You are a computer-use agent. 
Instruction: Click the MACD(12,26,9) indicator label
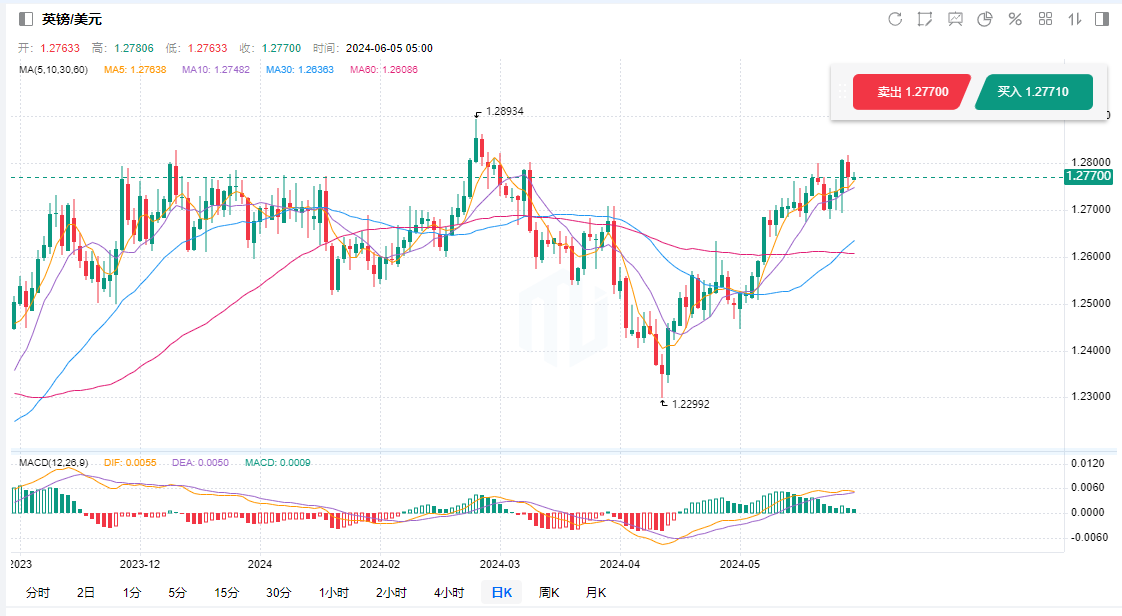[x=54, y=462]
